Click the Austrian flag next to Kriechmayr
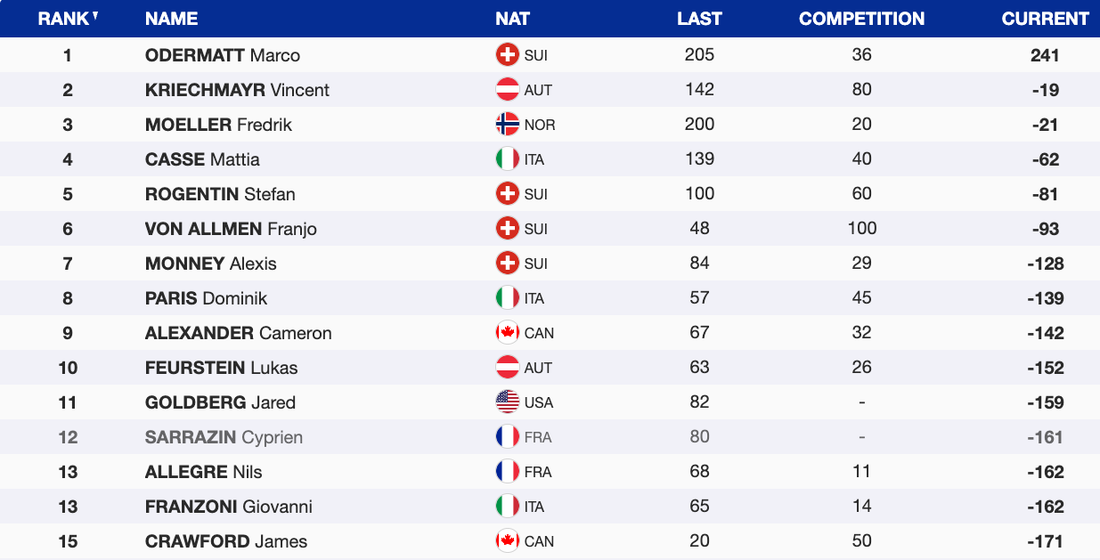Viewport: 1100px width, 560px height. pyautogui.click(x=507, y=90)
